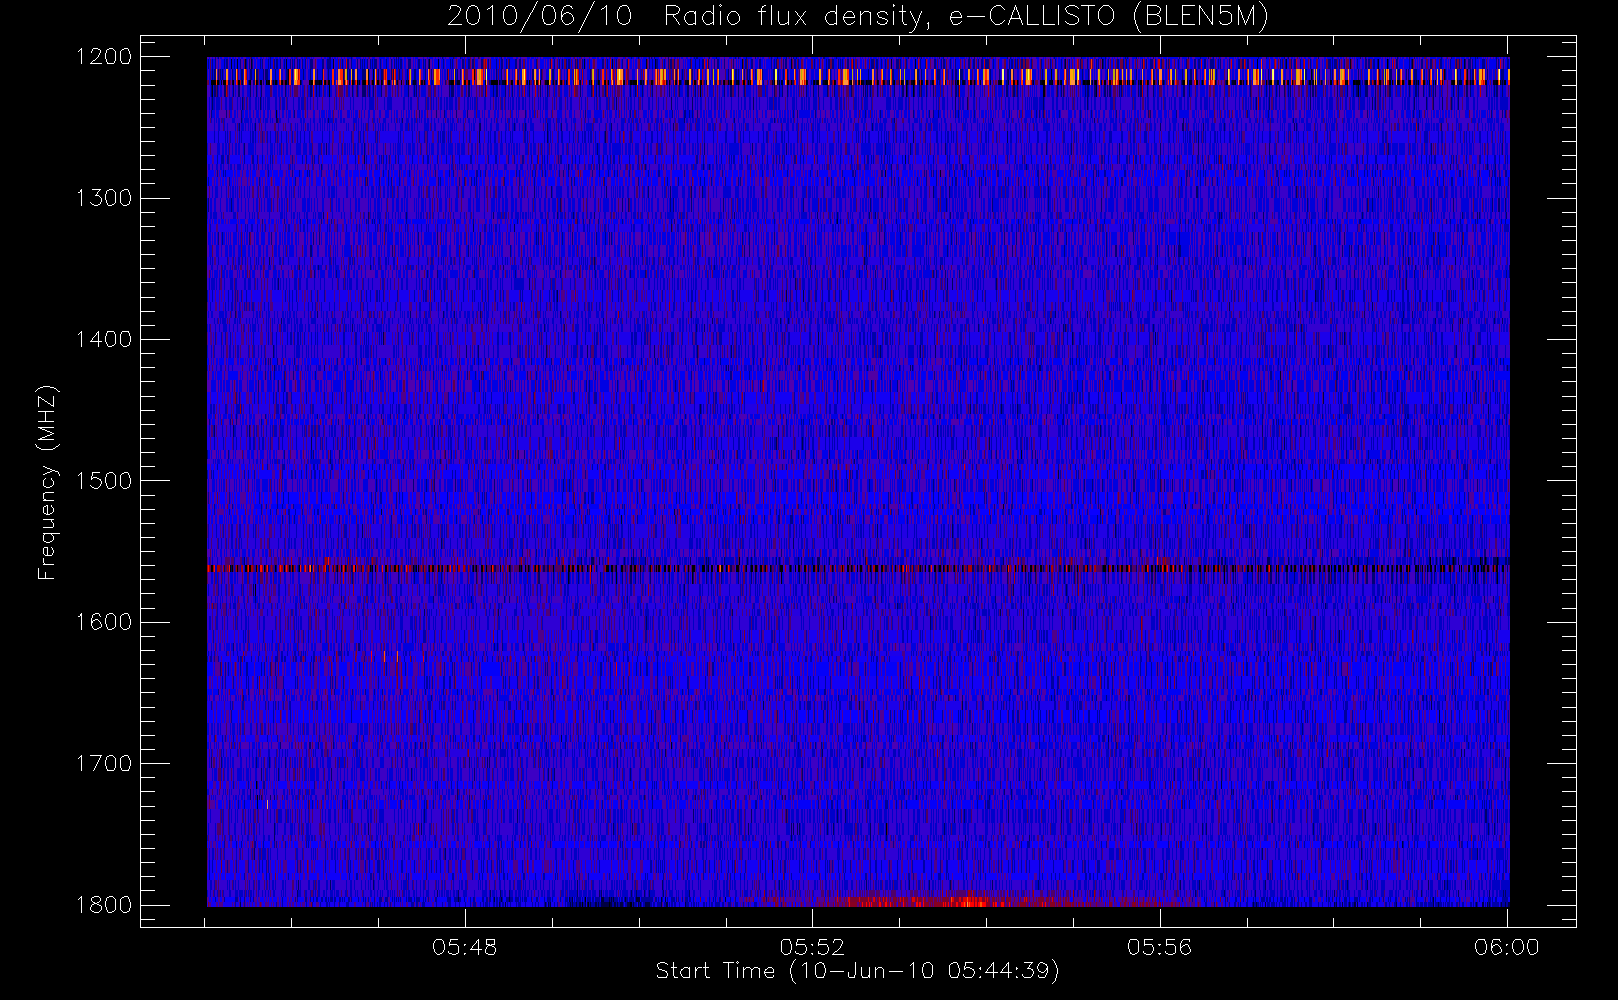The width and height of the screenshot is (1618, 1000).
Task: Select the '1700' frequency axis label
Action: [104, 763]
